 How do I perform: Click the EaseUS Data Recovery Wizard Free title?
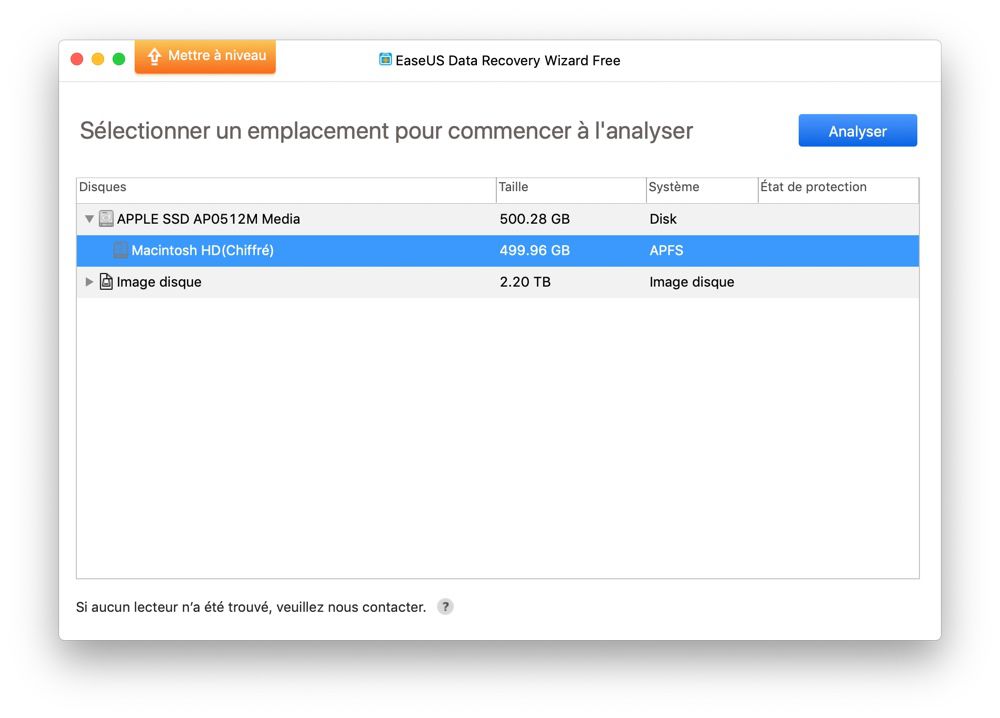508,61
